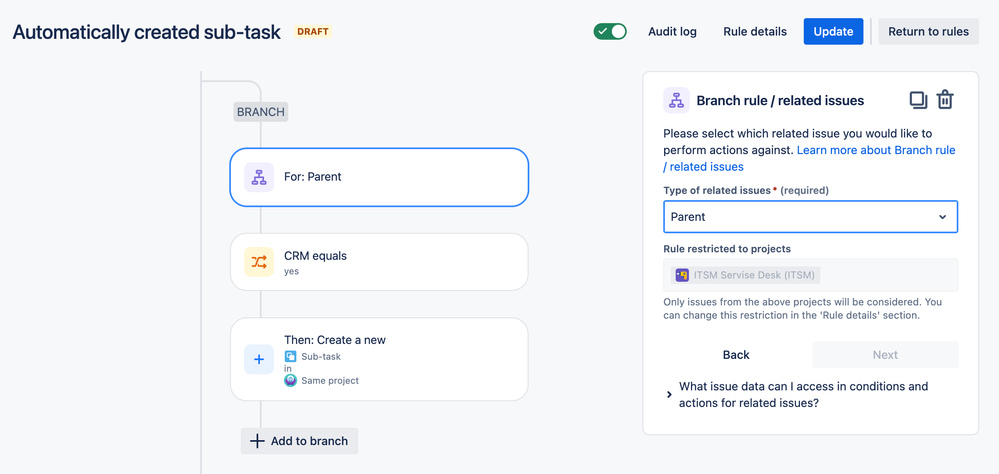Image resolution: width=999 pixels, height=474 pixels.
Task: Delete the branch rule with trash icon
Action: [945, 100]
